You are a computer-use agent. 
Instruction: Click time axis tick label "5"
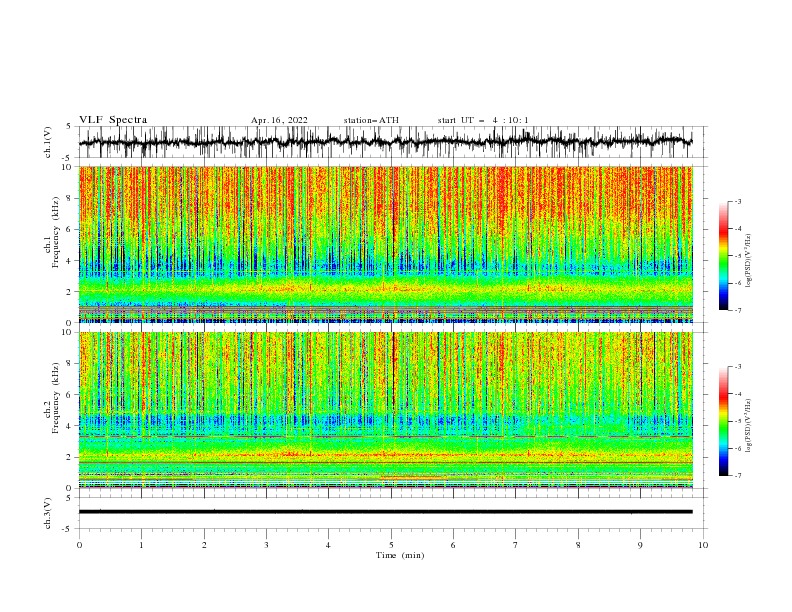[391, 545]
